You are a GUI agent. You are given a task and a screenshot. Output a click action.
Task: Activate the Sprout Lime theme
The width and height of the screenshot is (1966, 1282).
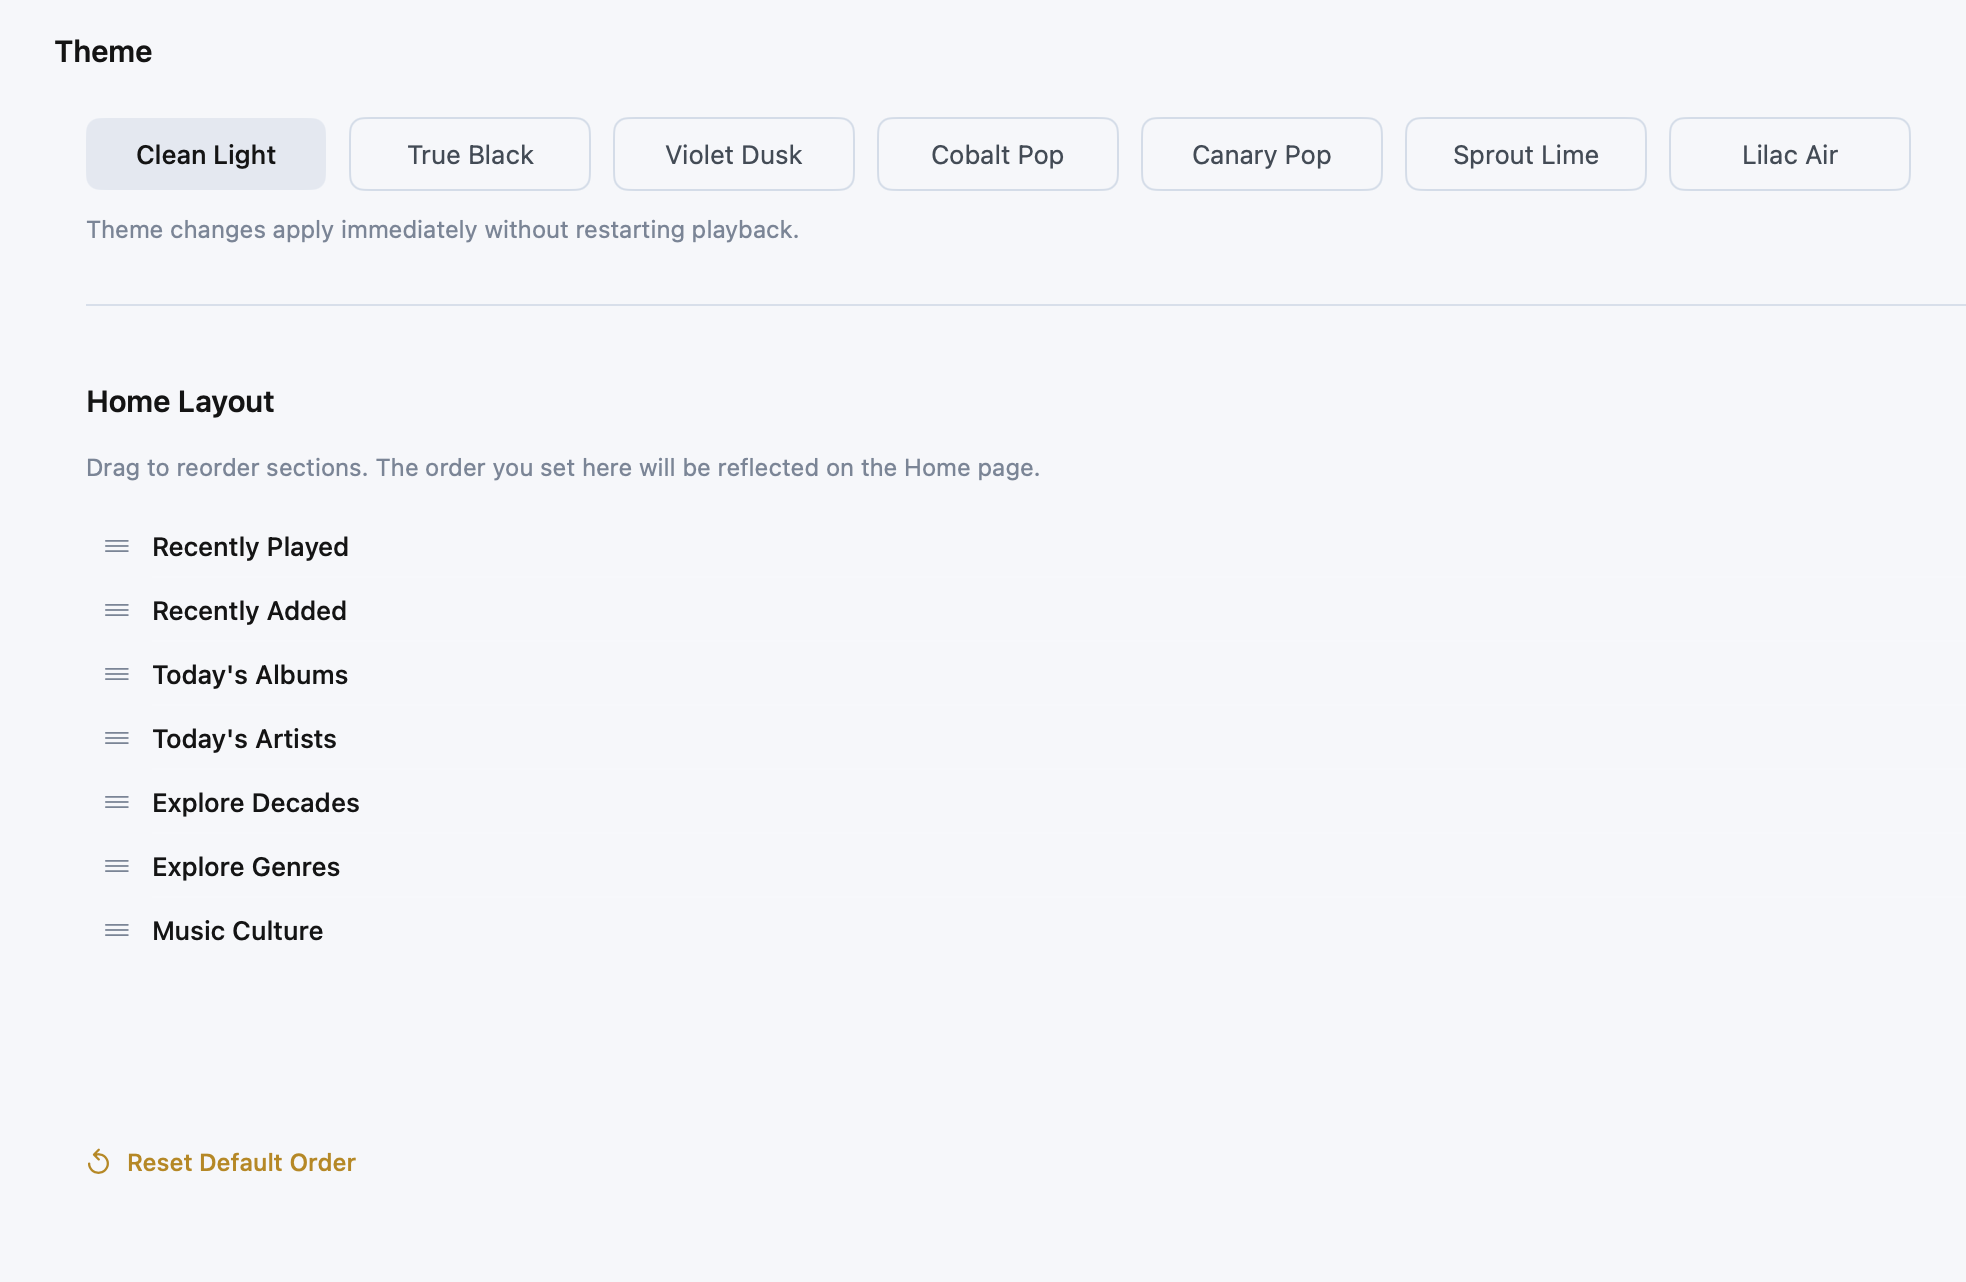(x=1526, y=154)
